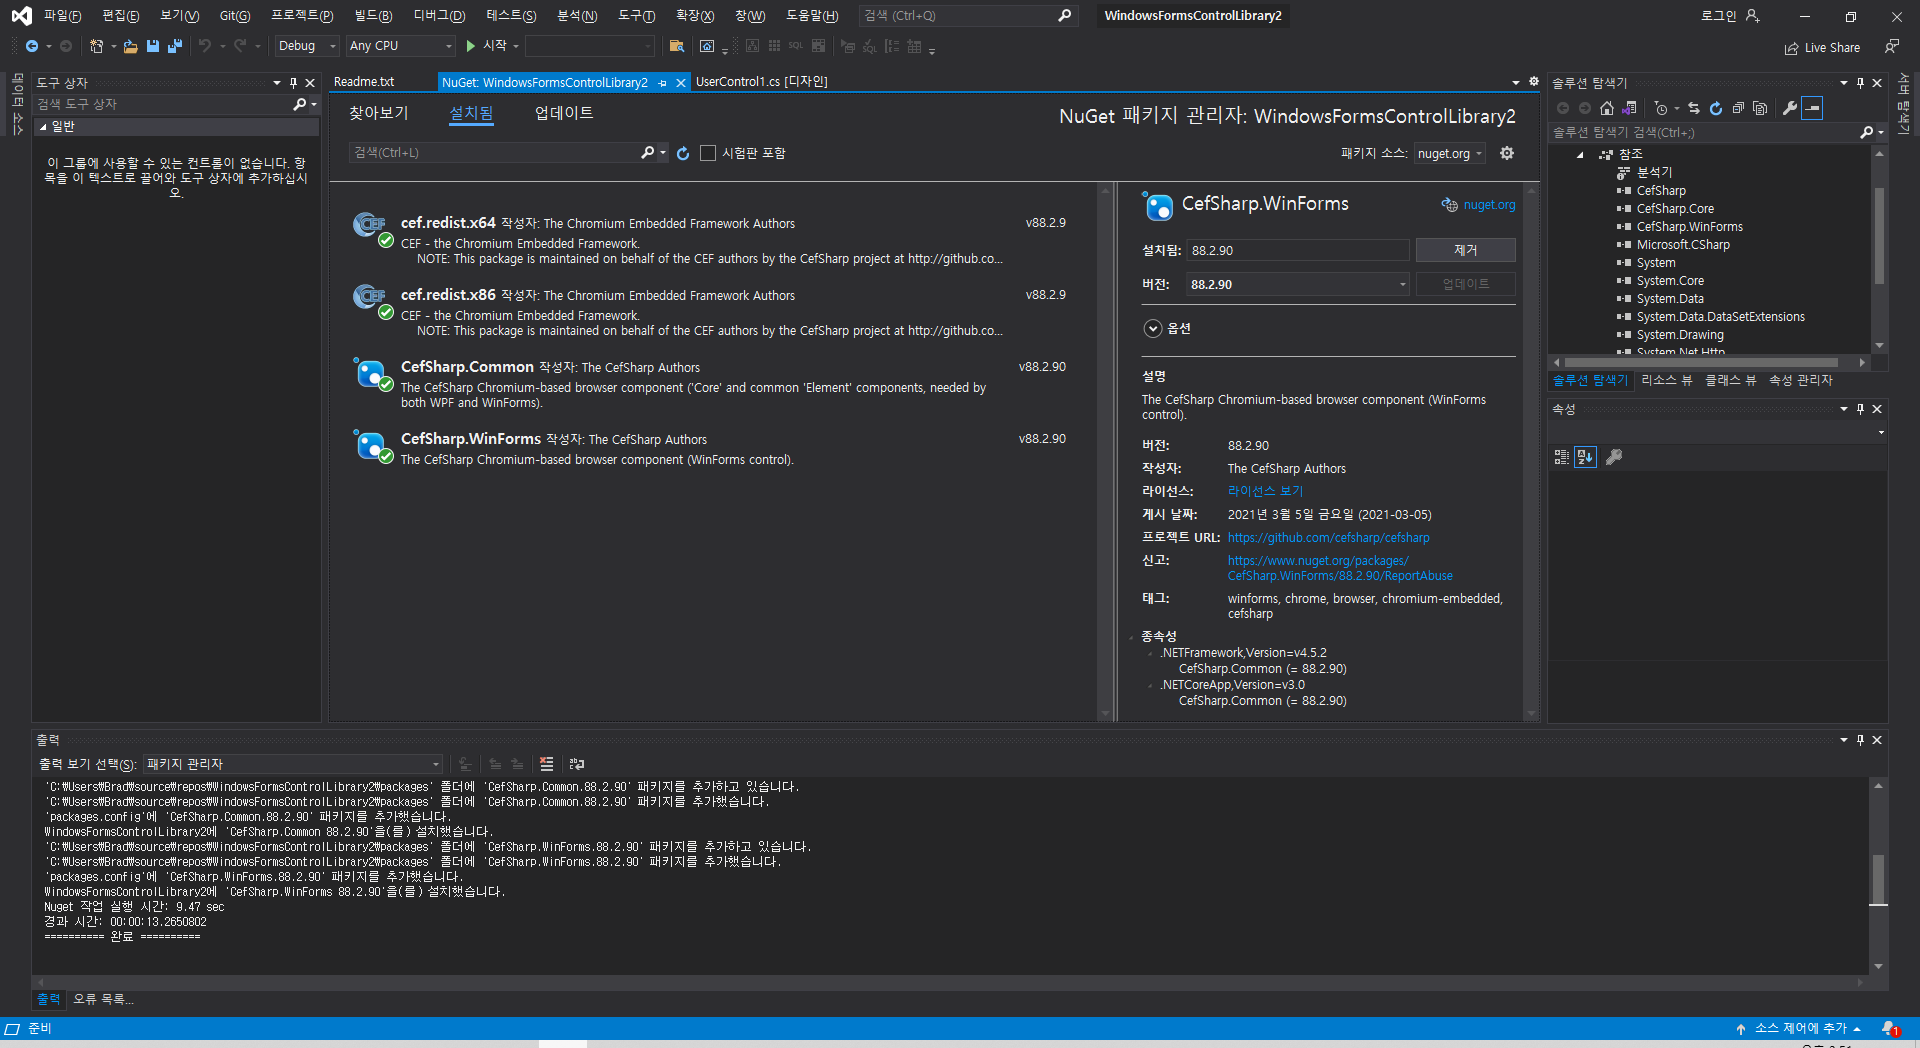Open the document tabs overflow dropdown arrow
This screenshot has width=1920, height=1048.
click(x=1516, y=83)
